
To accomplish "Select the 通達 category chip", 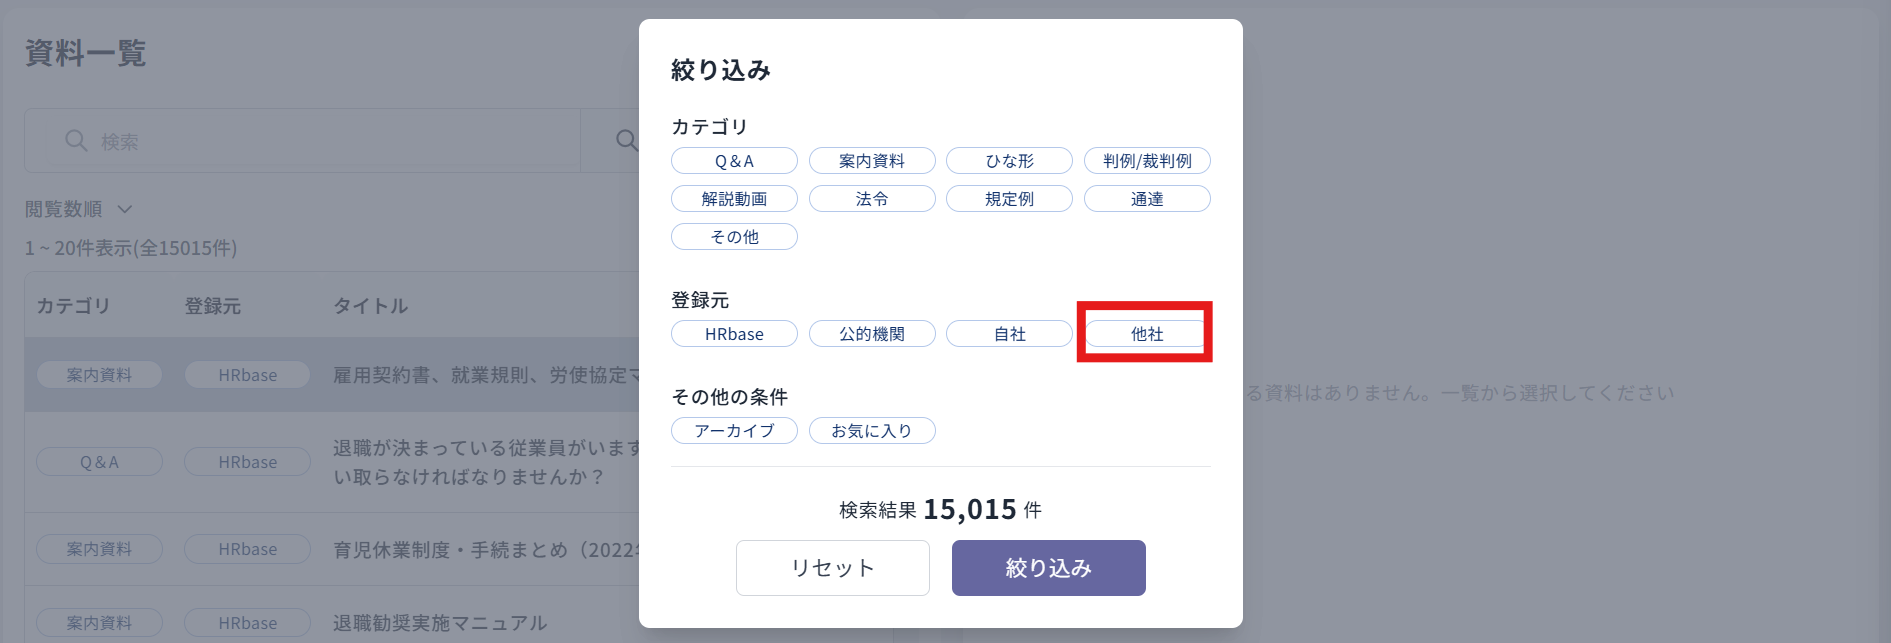I will (x=1147, y=199).
